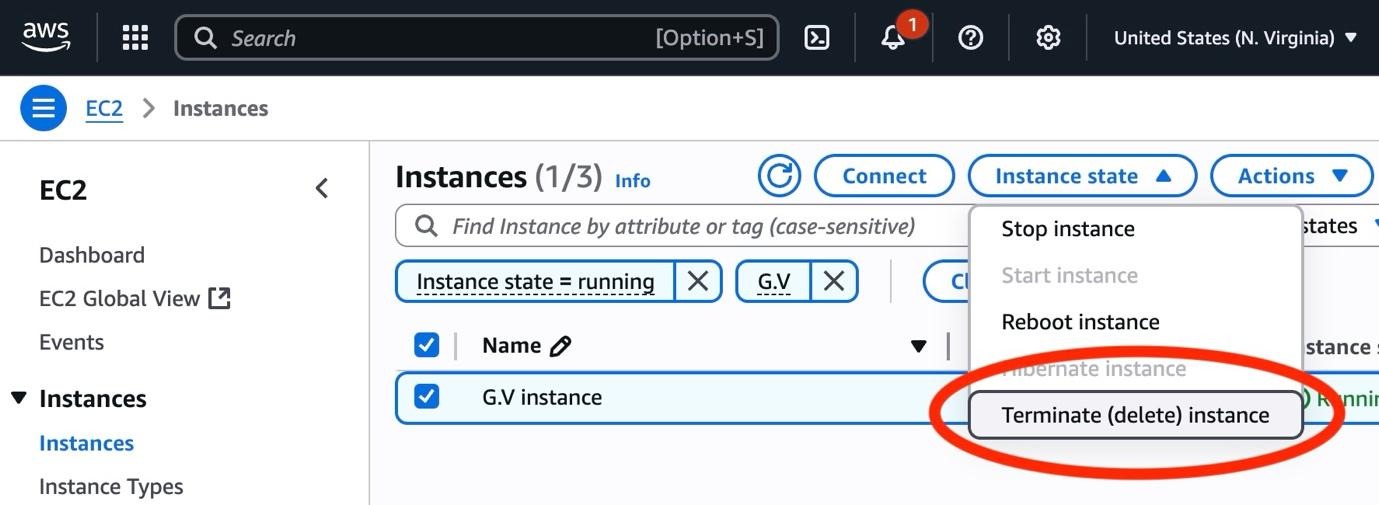Image resolution: width=1379 pixels, height=505 pixels.
Task: Expand the Actions dropdown
Action: click(1291, 176)
